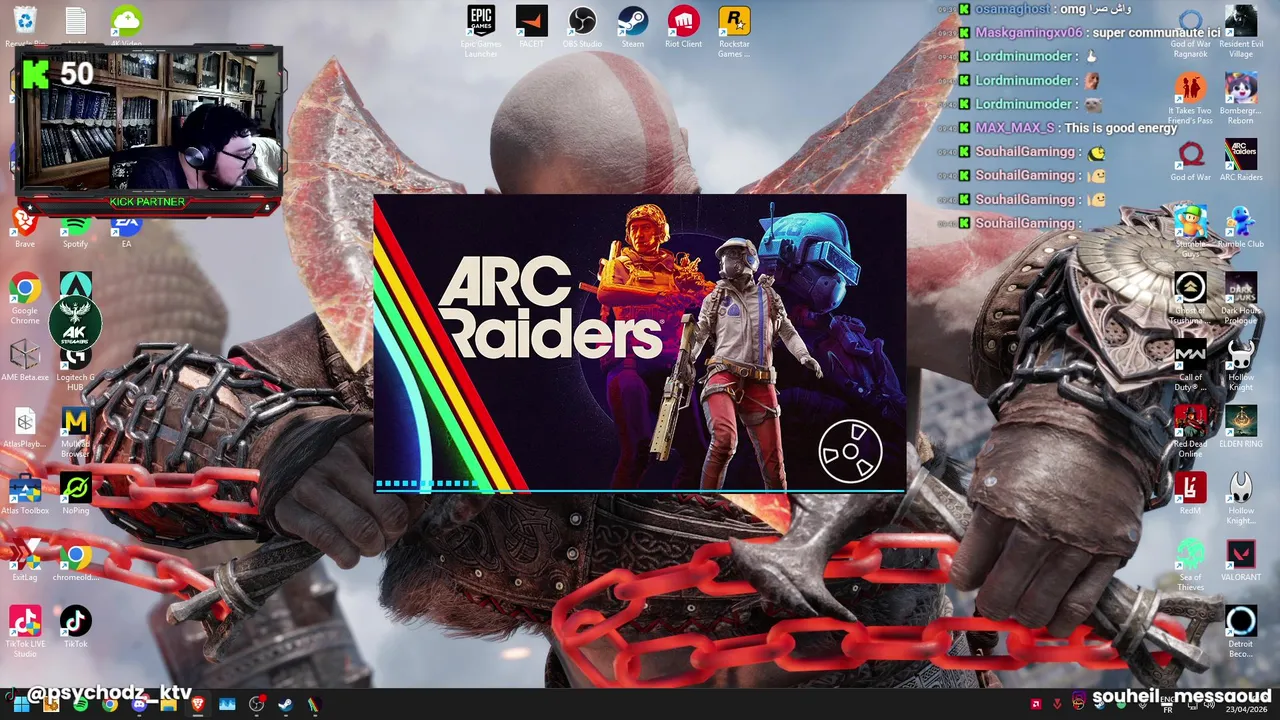The width and height of the screenshot is (1280, 720).
Task: Open the AMD Software tray icon
Action: (1036, 703)
